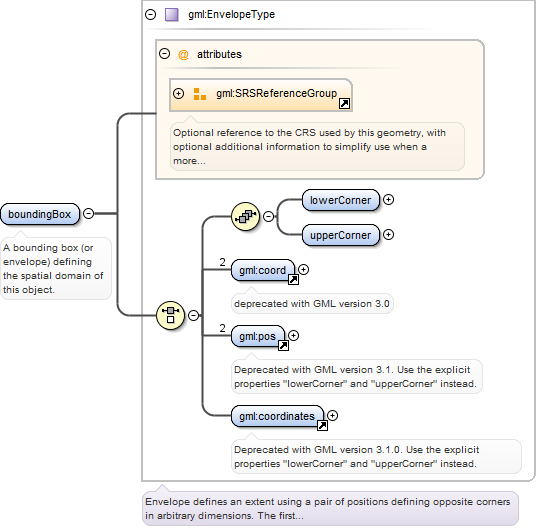Expand the lowerCorner element

point(388,200)
